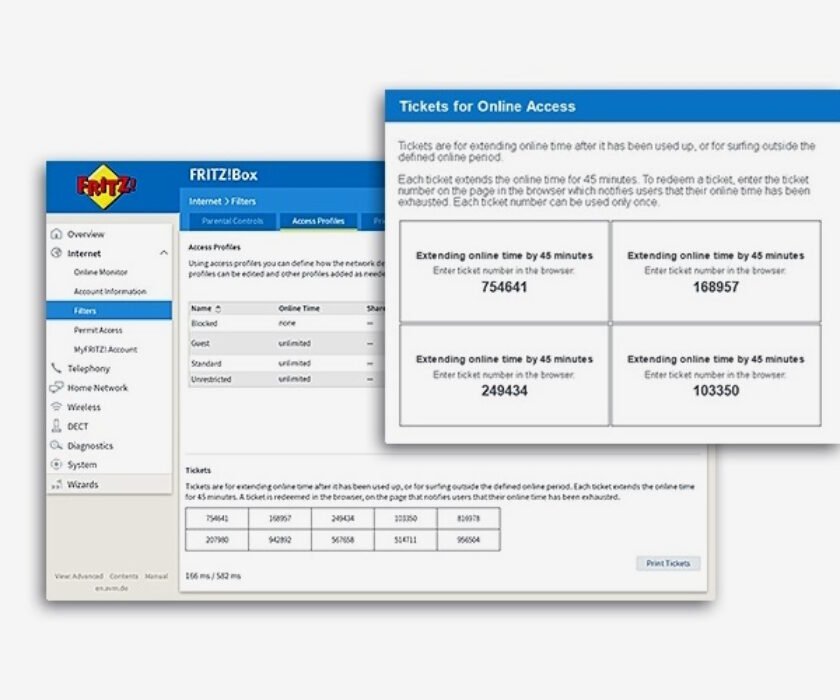The image size is (840, 700).
Task: Select the Unrestricted profile row
Action: 286,379
